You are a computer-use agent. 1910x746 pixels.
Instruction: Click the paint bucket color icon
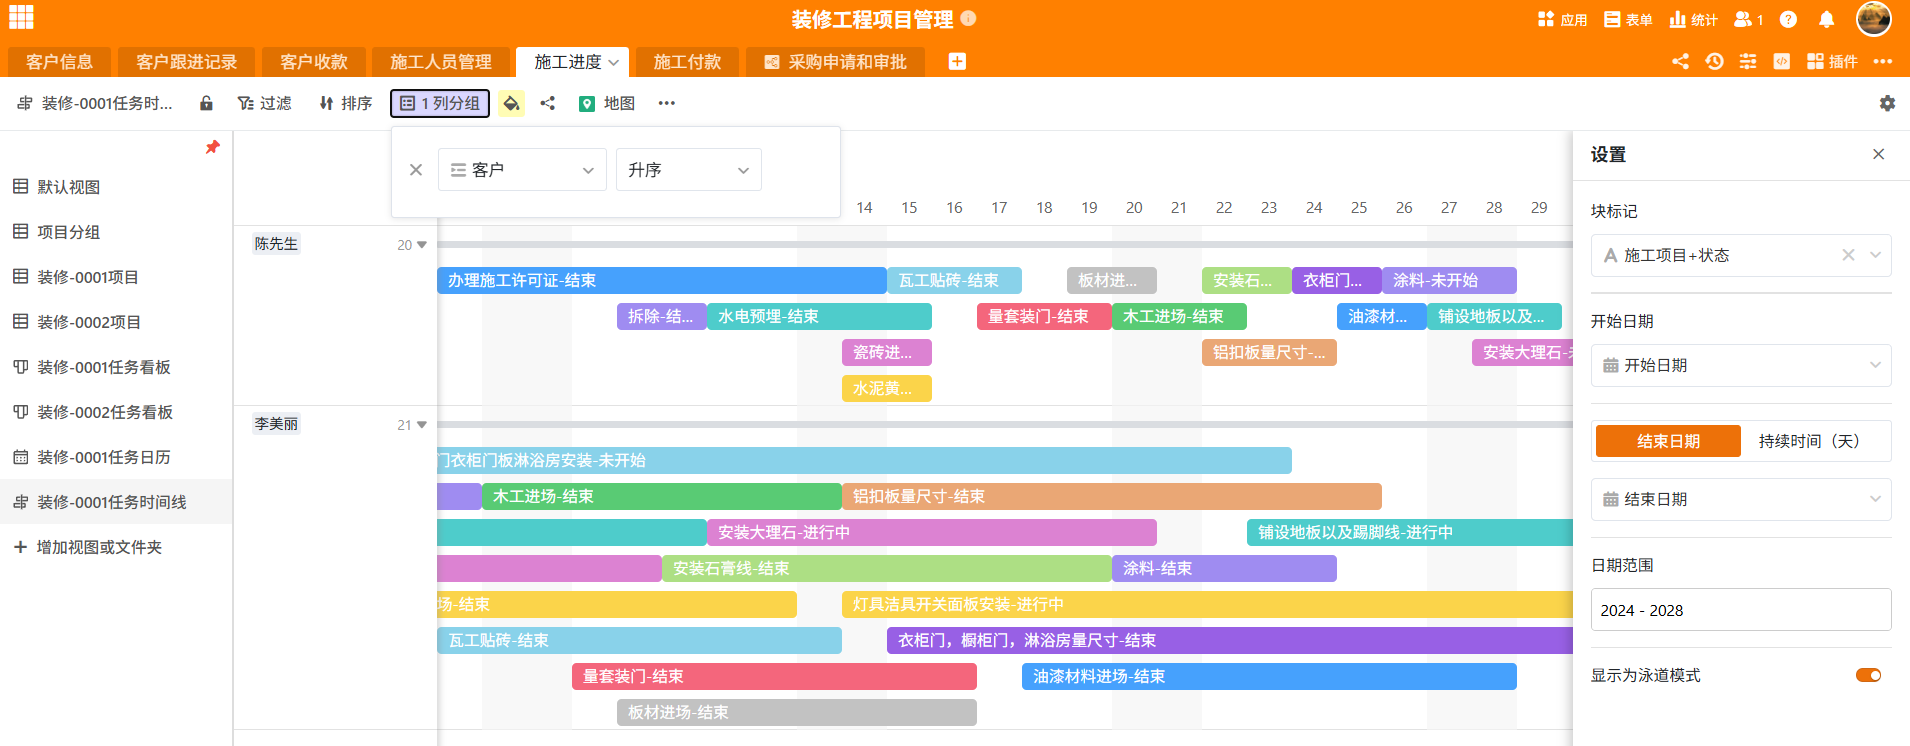coord(511,103)
